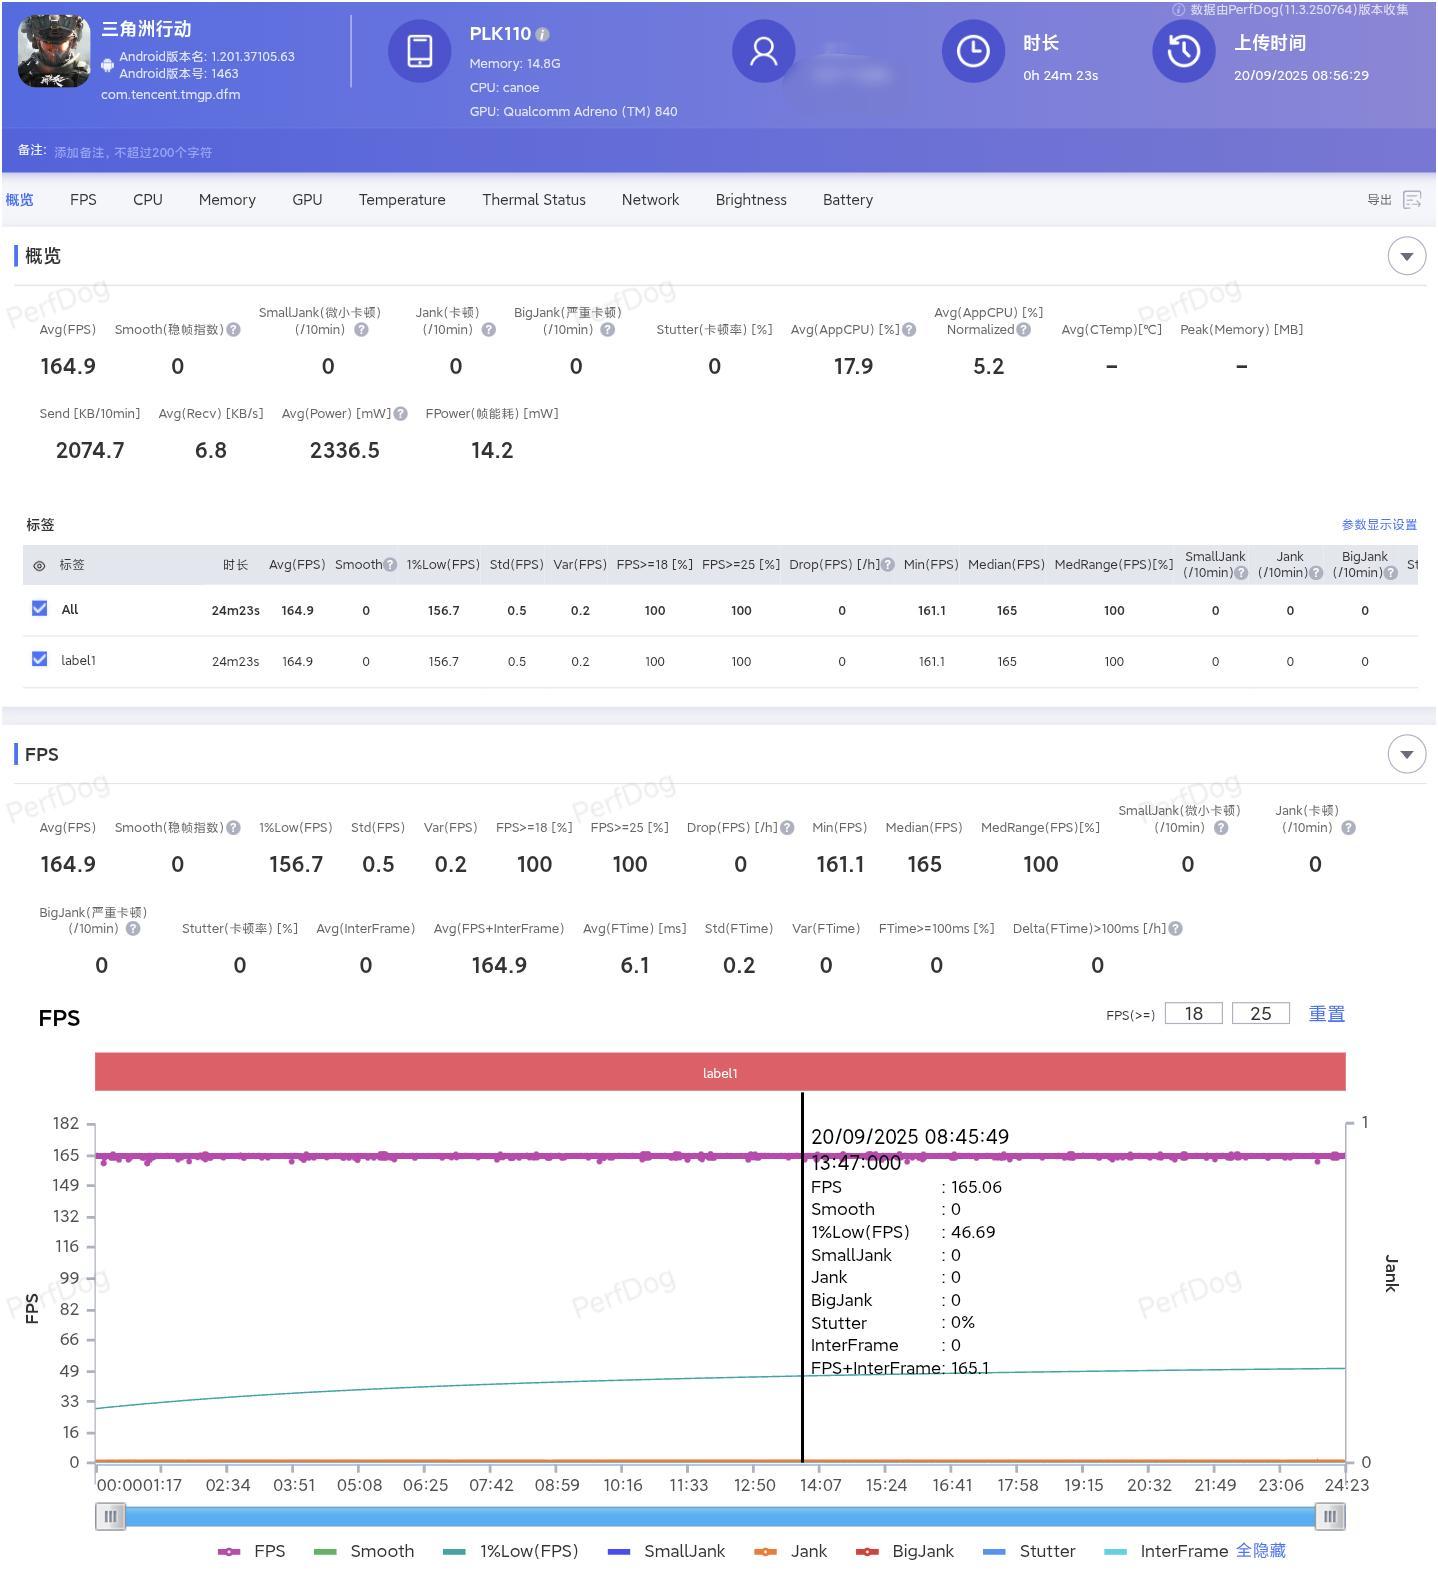Image resolution: width=1438 pixels, height=1588 pixels.
Task: Click the red label1 bar above chart
Action: click(720, 1072)
